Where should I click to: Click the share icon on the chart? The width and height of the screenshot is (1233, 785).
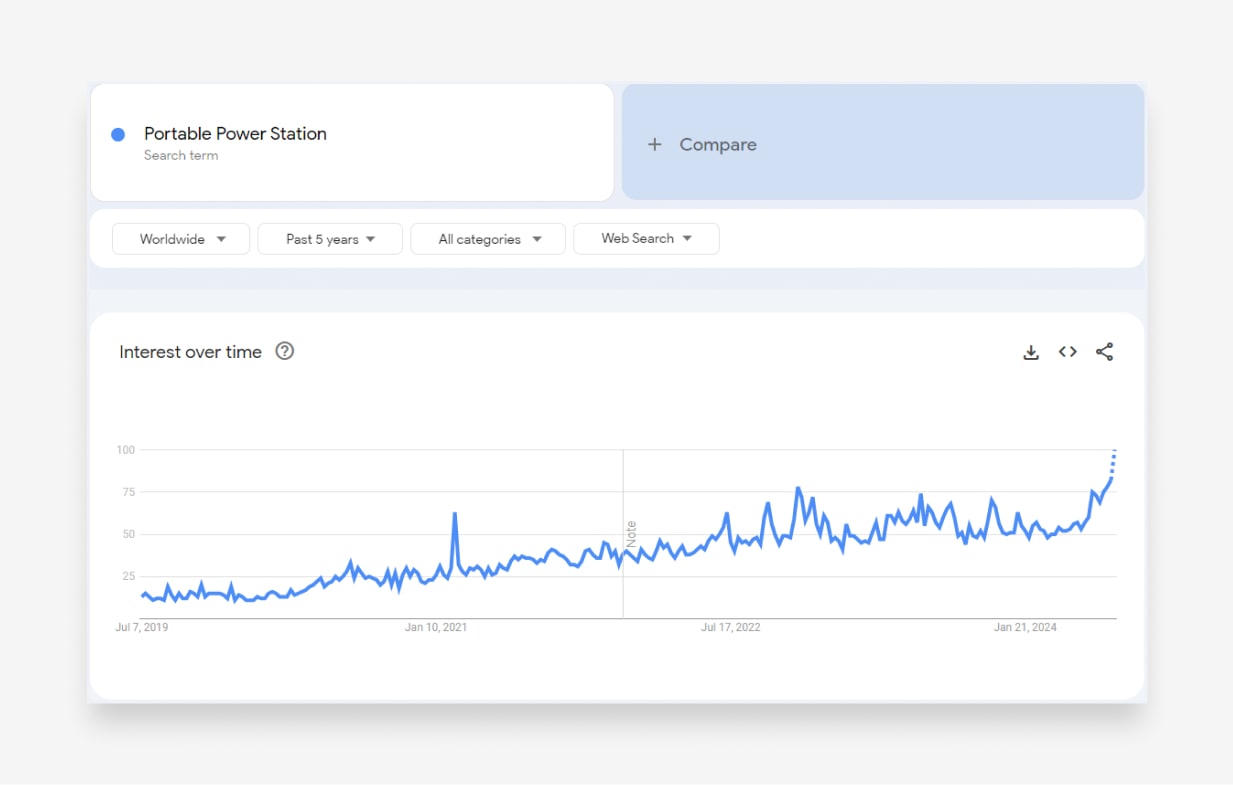coord(1104,352)
